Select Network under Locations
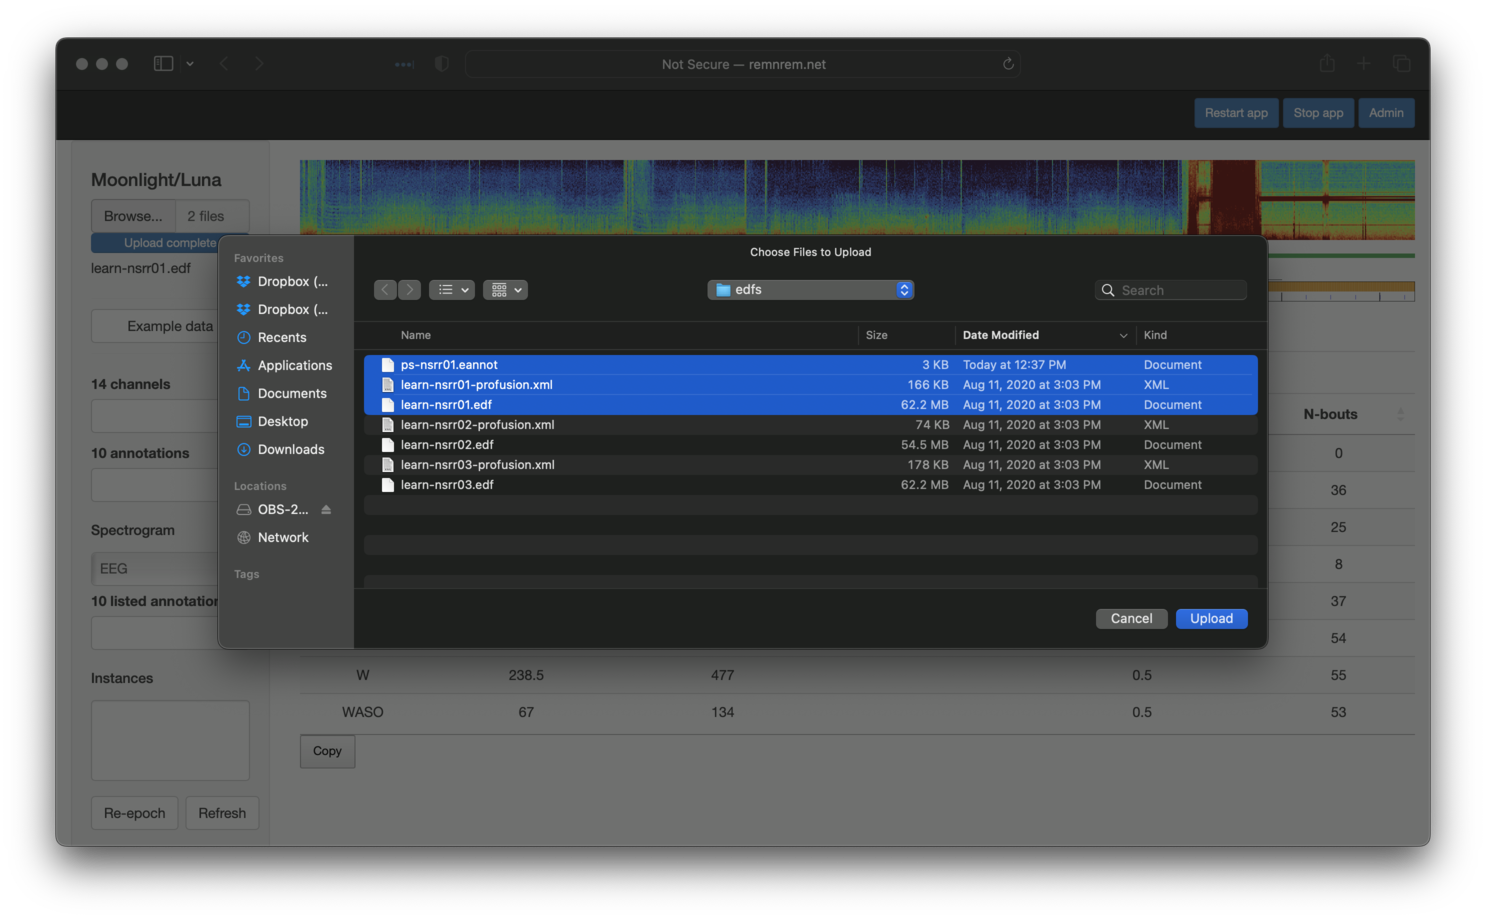 282,538
